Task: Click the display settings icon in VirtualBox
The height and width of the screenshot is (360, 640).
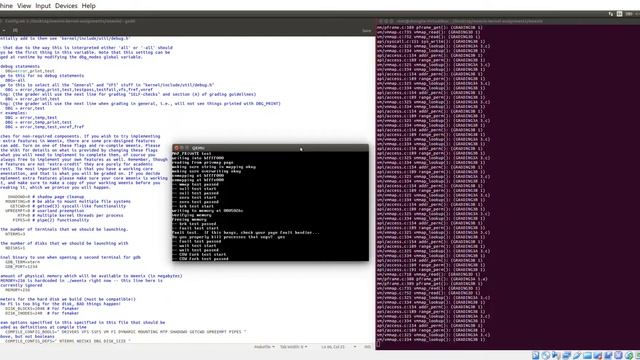Action: point(598,356)
